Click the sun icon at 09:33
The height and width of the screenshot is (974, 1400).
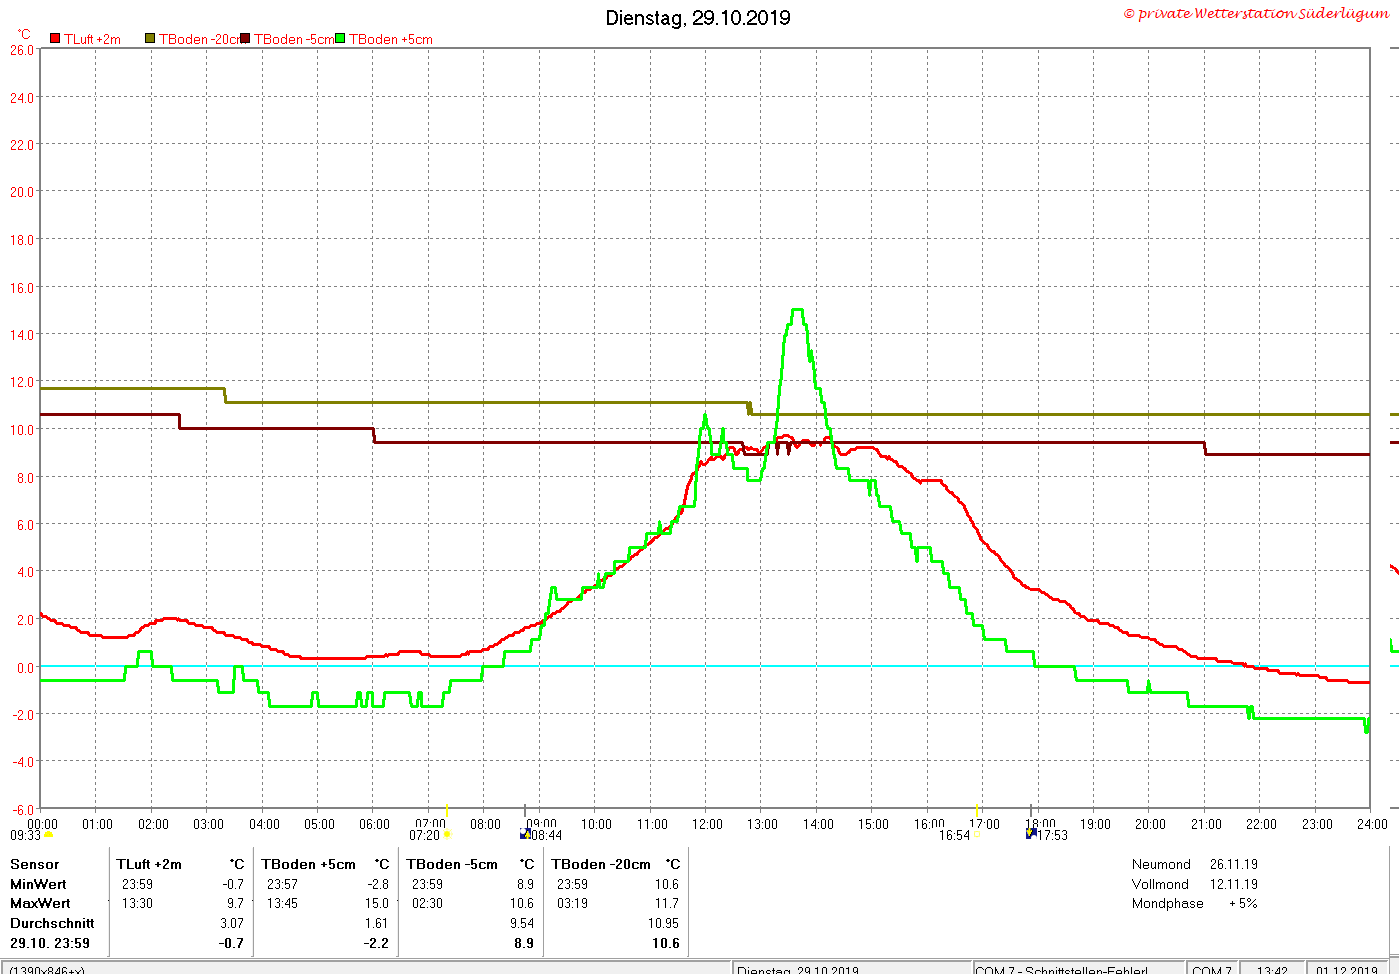[49, 835]
